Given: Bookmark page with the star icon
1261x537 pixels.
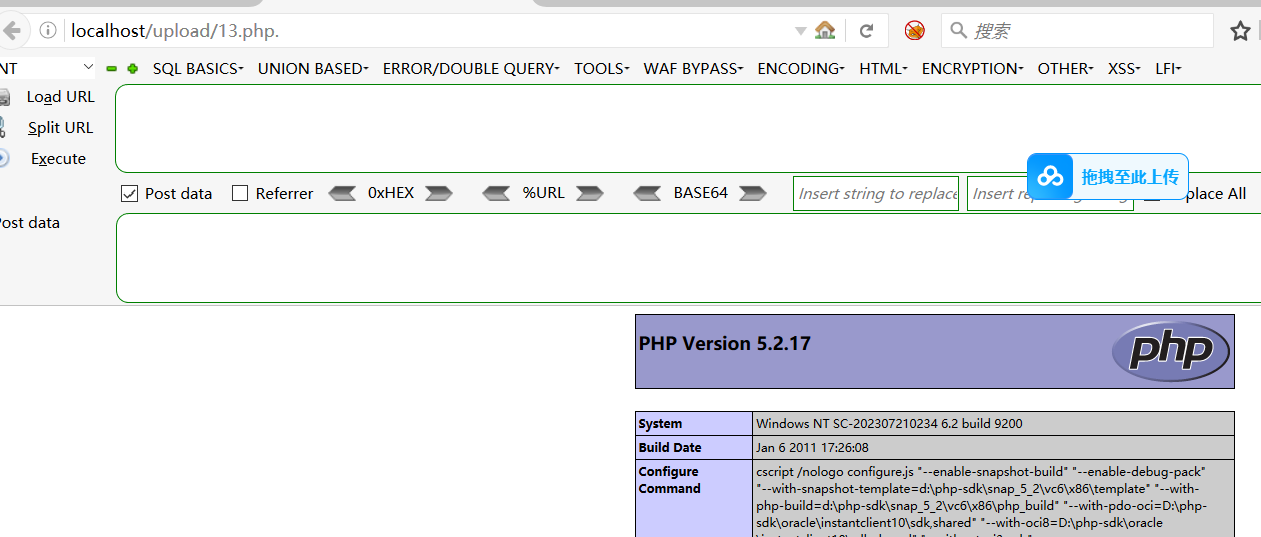Looking at the screenshot, I should [1240, 31].
